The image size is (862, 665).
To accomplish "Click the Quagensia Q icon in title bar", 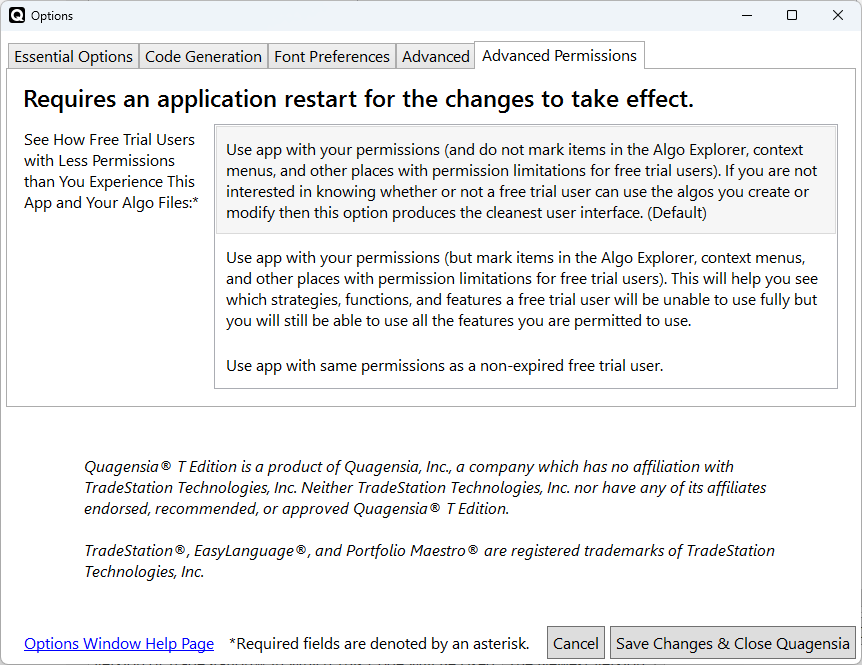I will click(17, 15).
